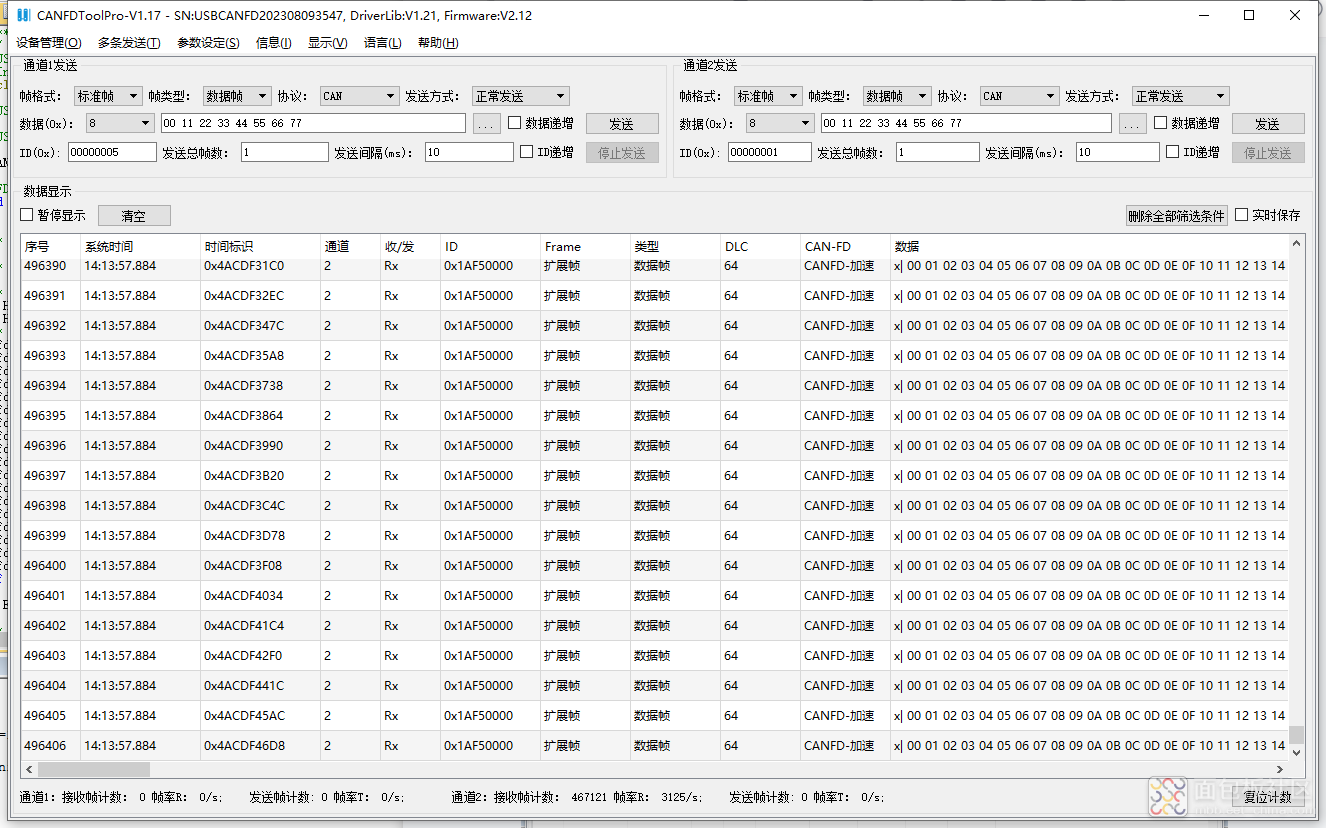
Task: Click channel 1 发送总帧数 input field
Action: 284,152
